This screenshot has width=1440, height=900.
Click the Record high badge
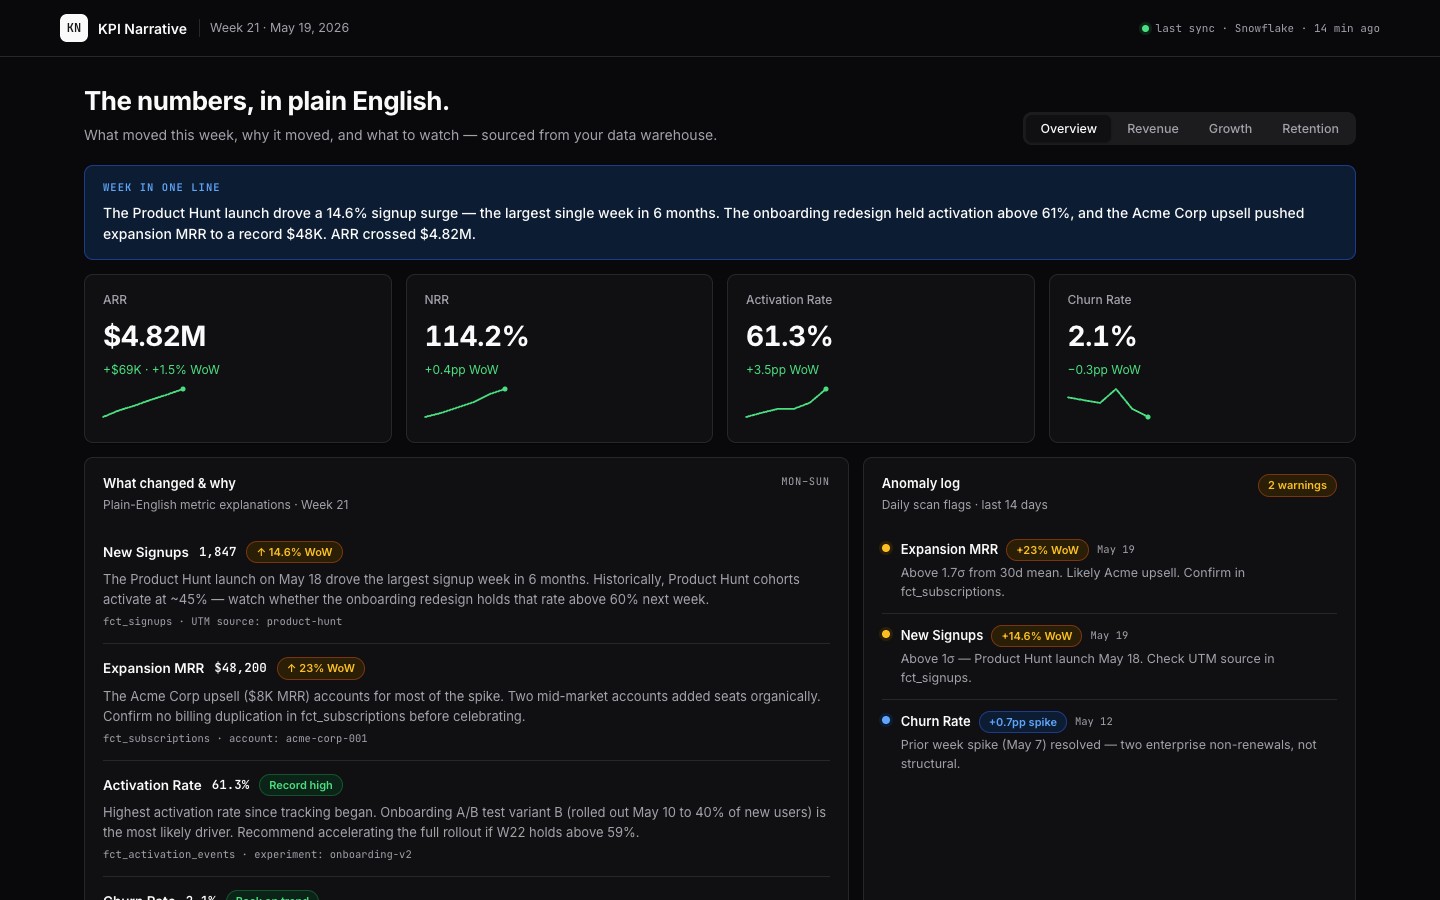pos(301,785)
